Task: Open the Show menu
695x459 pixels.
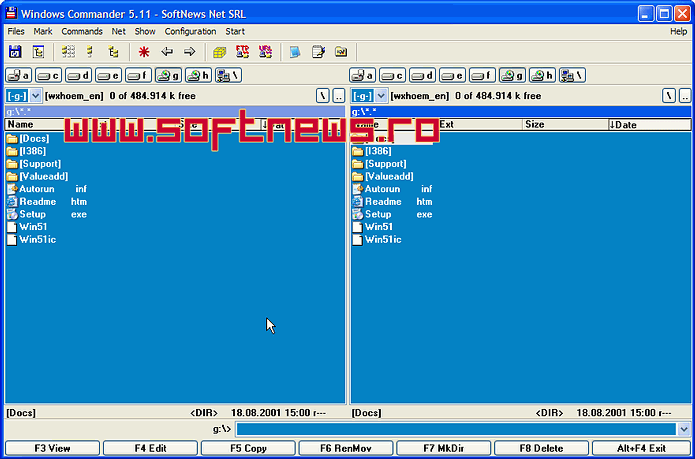Action: tap(145, 31)
